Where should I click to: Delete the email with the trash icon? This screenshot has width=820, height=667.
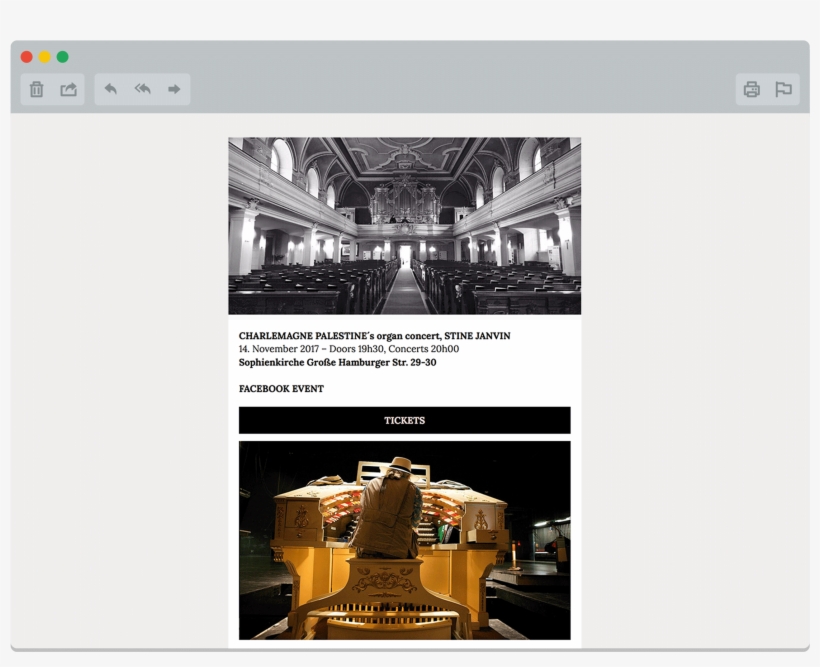(37, 90)
